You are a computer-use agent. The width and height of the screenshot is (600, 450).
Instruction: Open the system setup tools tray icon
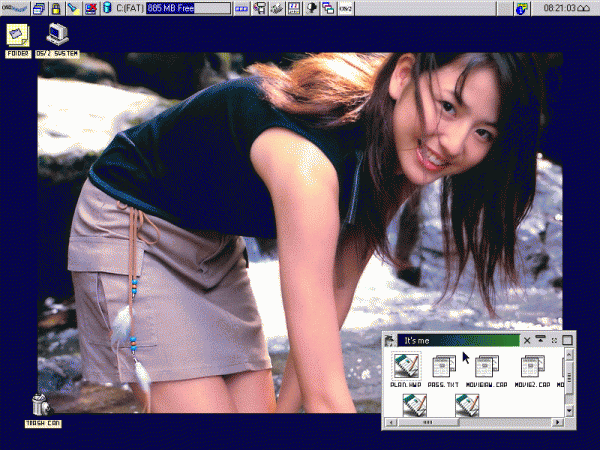coord(277,8)
